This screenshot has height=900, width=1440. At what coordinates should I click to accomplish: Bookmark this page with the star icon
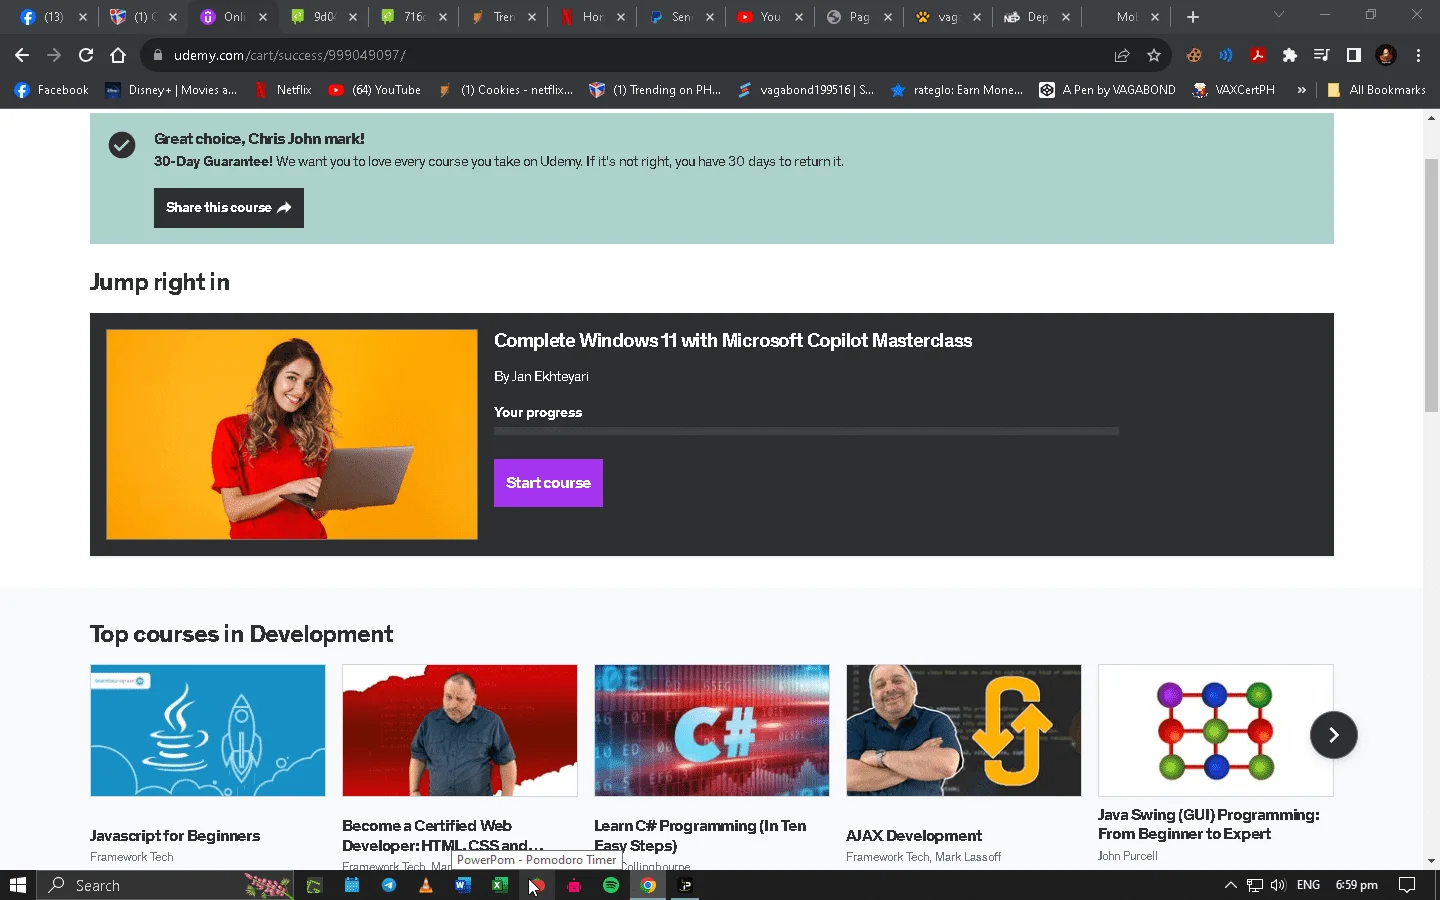click(x=1154, y=55)
